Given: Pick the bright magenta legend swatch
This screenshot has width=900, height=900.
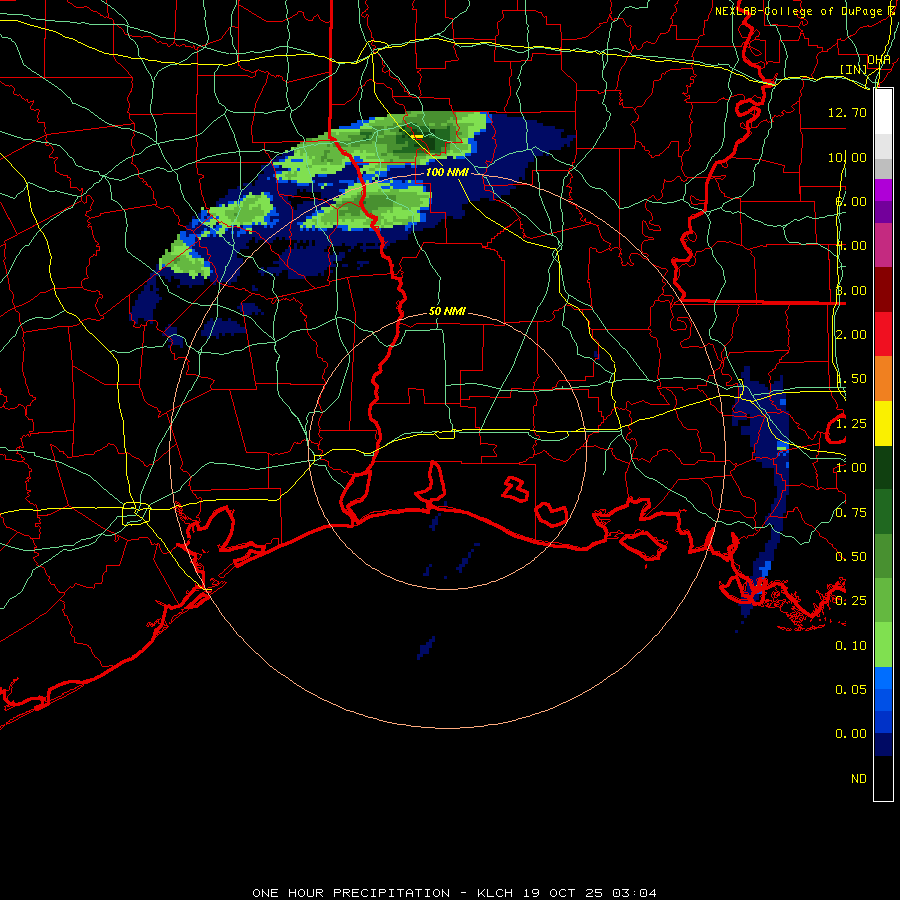Looking at the screenshot, I should click(883, 189).
